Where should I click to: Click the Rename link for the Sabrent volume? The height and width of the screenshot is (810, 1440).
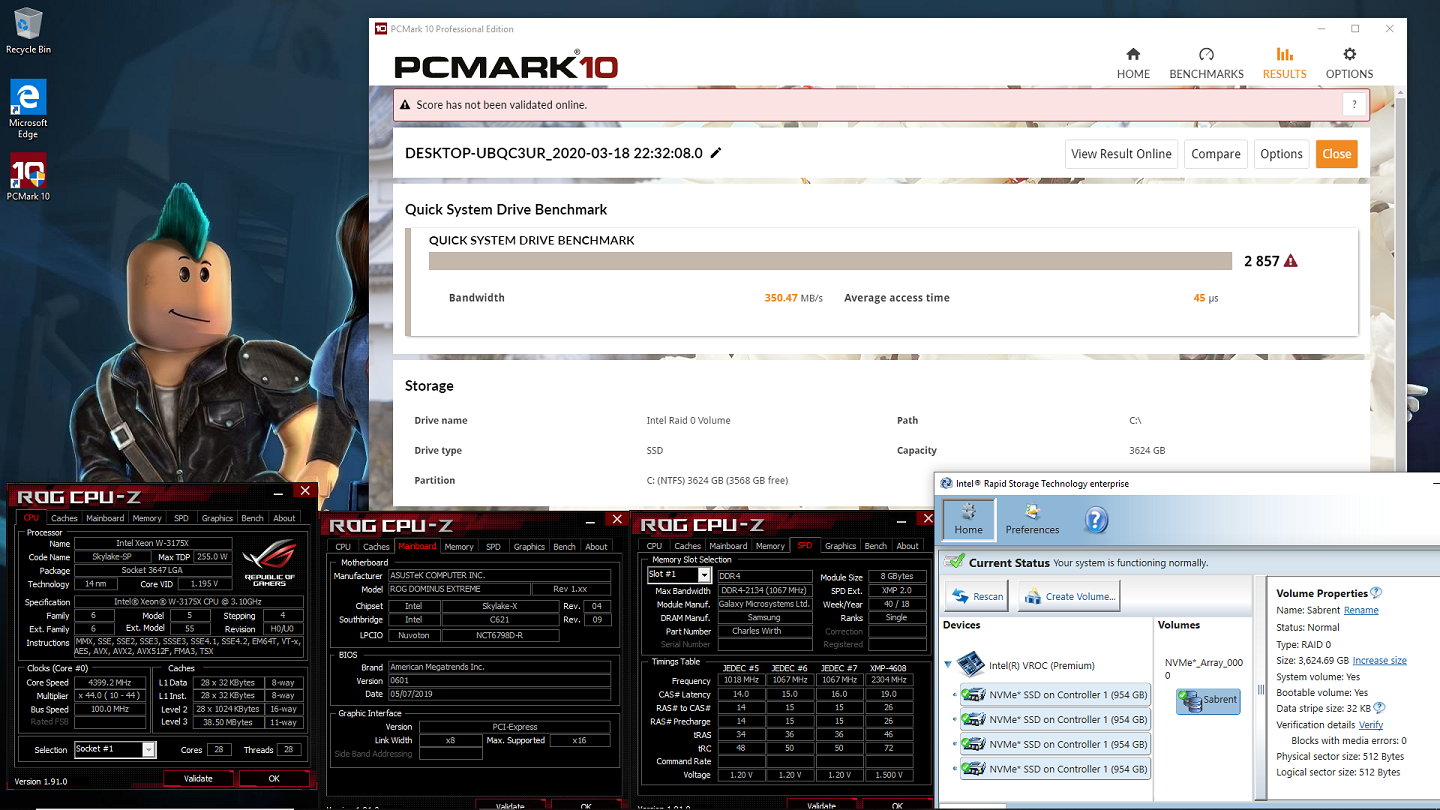(1361, 610)
